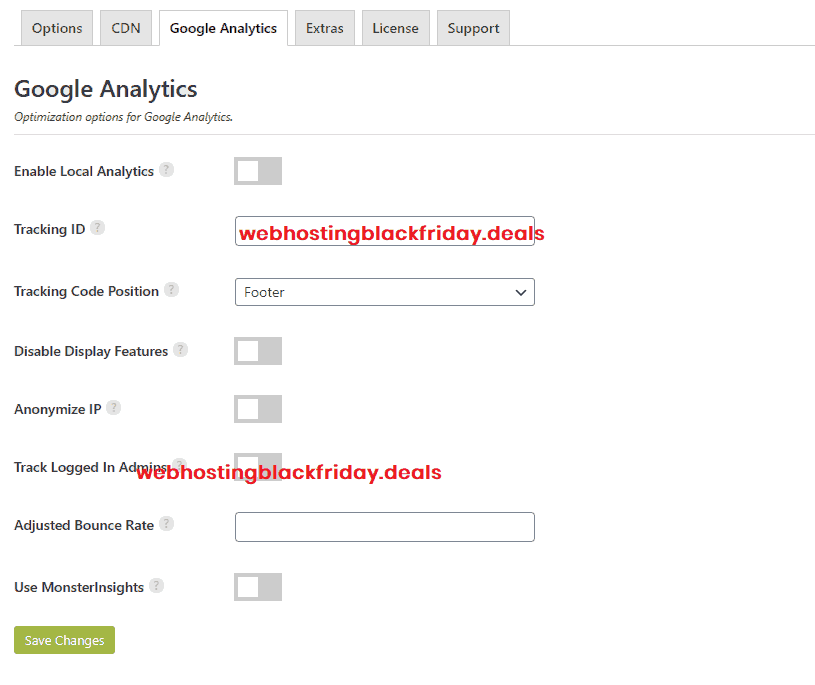The image size is (815, 685).
Task: Open help icon for Adjusted Bounce Rate
Action: pyautogui.click(x=166, y=523)
